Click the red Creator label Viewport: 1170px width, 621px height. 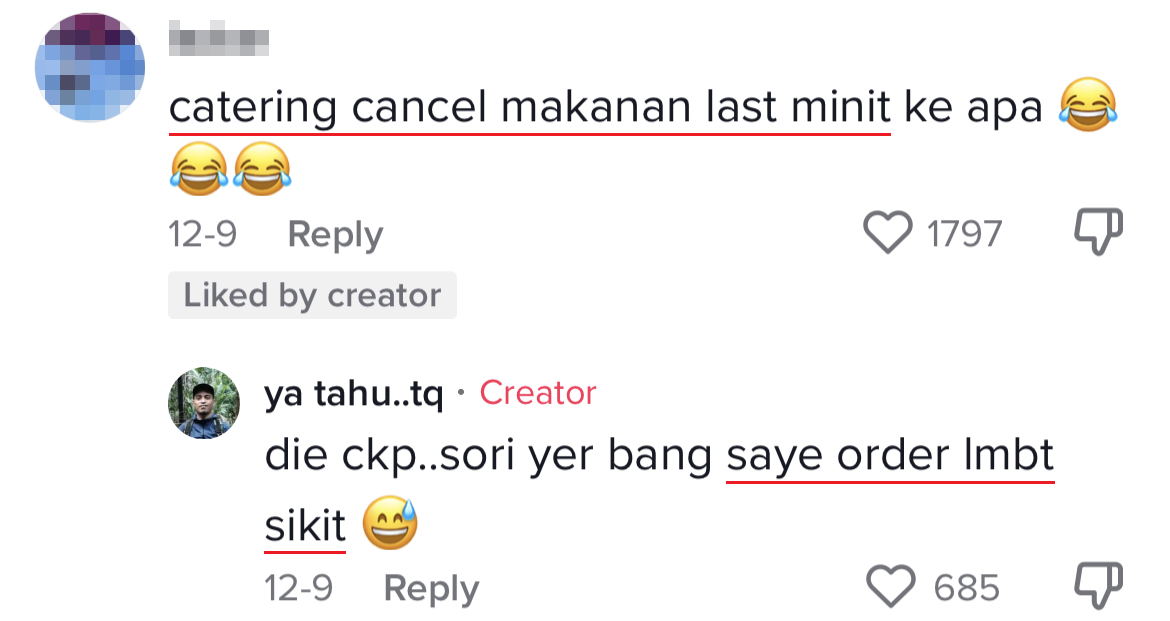538,393
